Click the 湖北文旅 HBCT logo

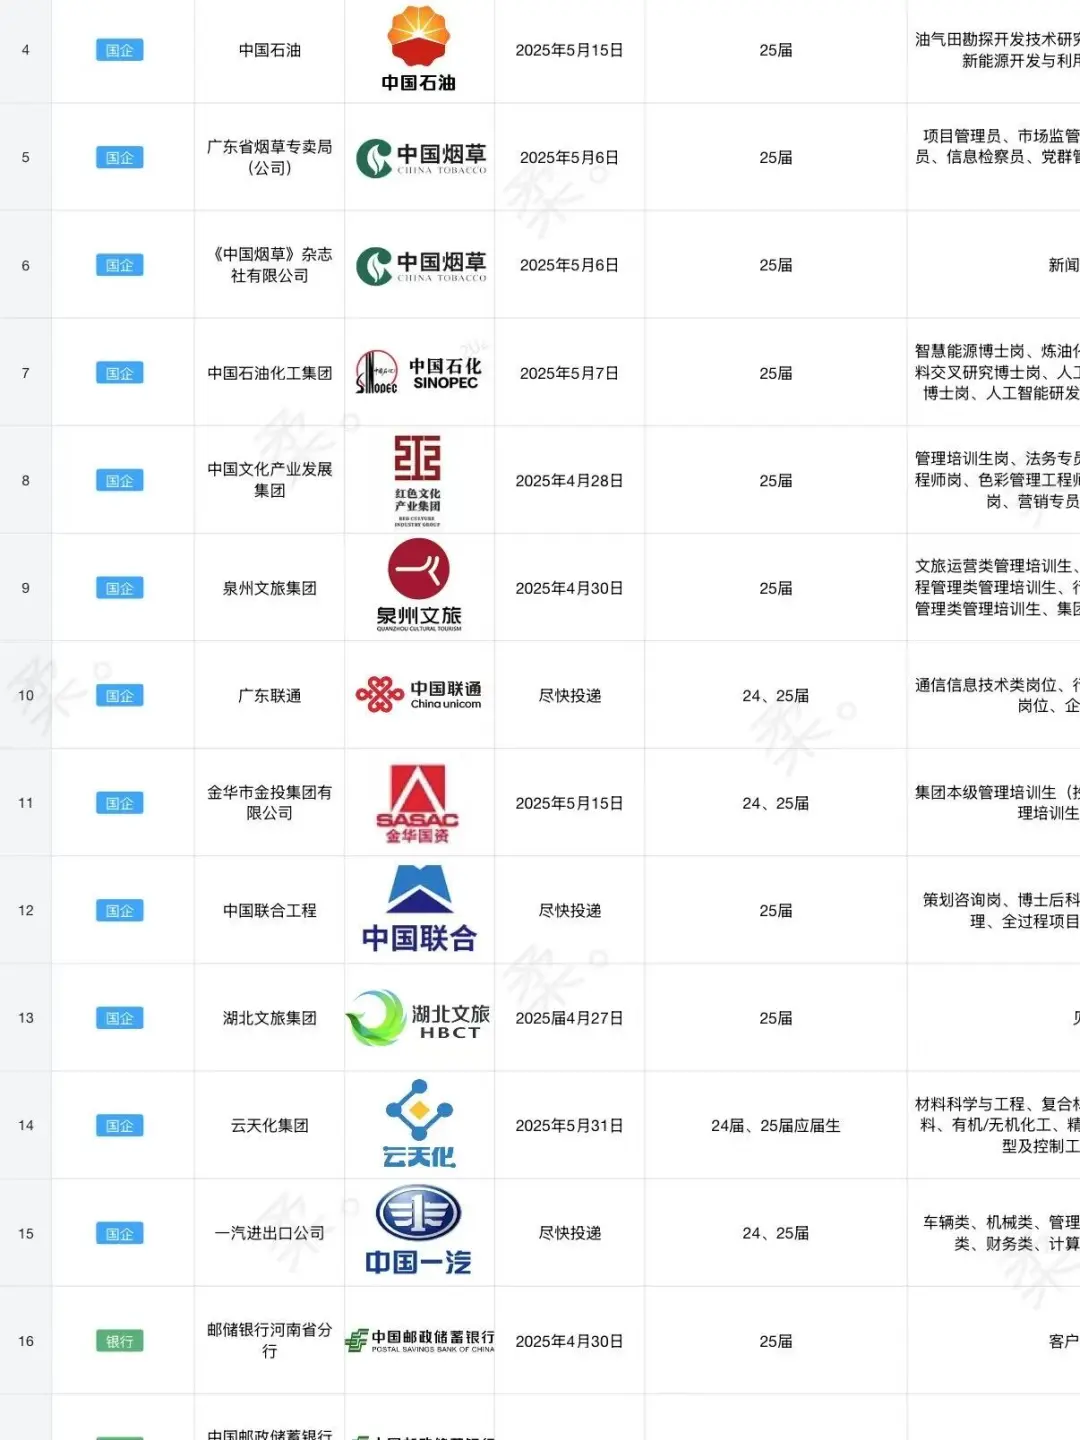(418, 1018)
